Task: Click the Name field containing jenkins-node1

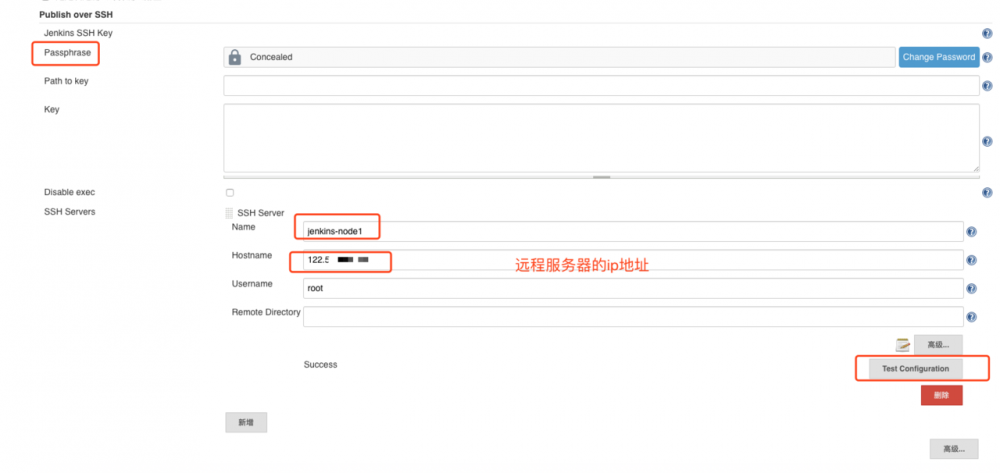Action: pos(633,231)
